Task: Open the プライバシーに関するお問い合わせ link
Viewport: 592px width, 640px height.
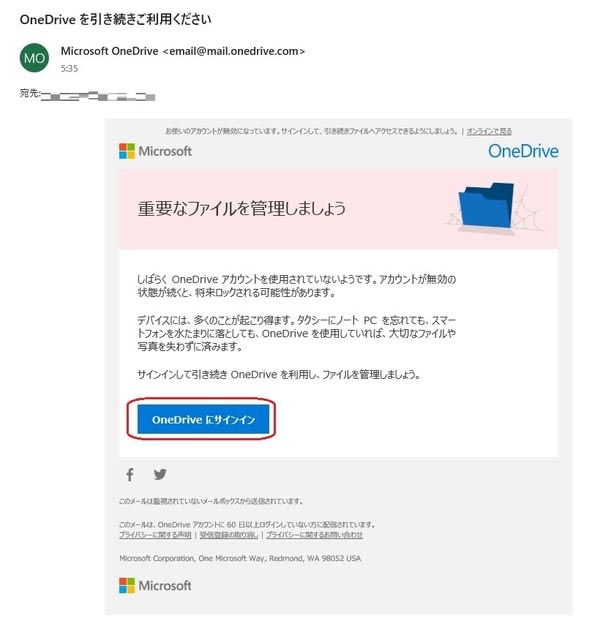Action: click(x=314, y=535)
